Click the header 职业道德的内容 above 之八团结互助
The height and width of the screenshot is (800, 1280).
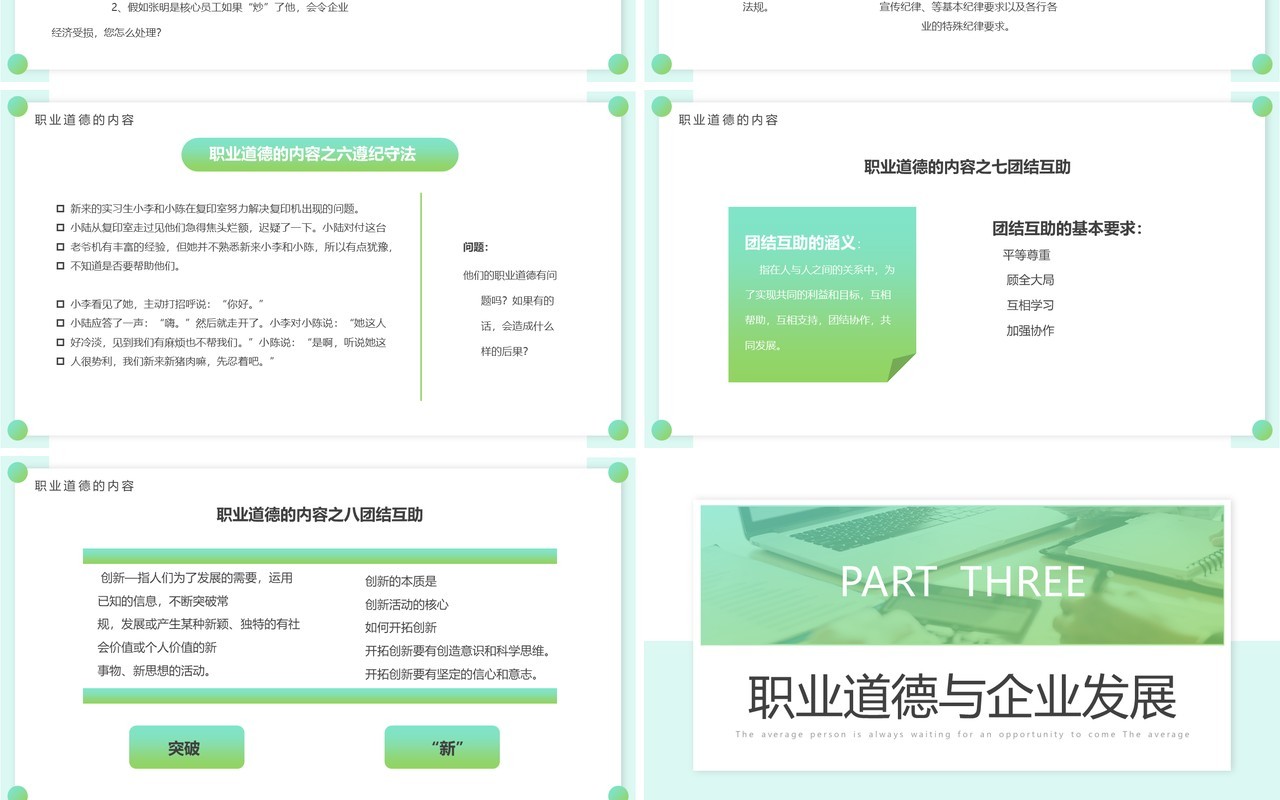pyautogui.click(x=84, y=486)
